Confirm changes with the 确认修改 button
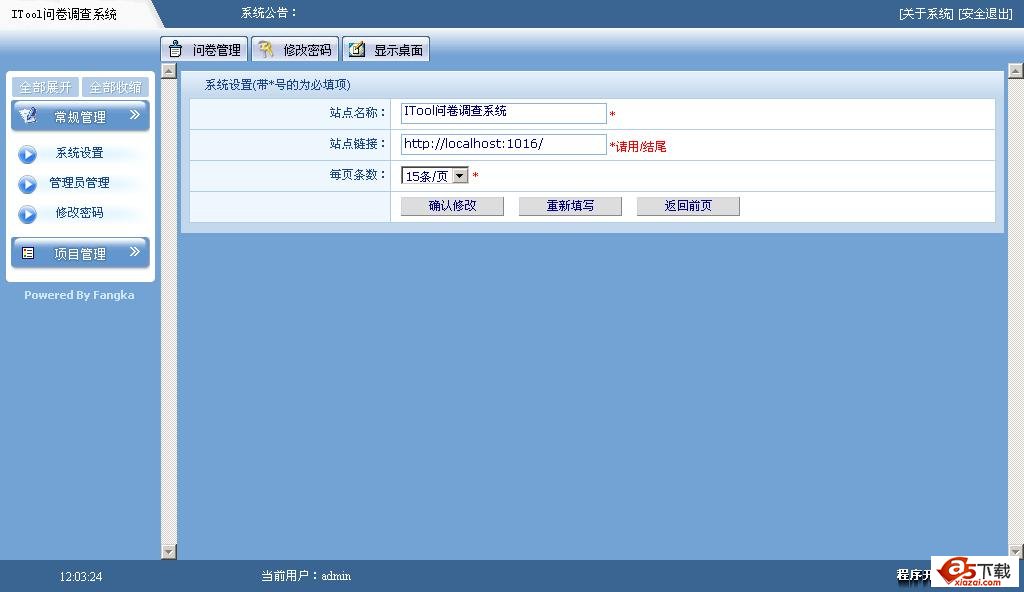 pos(450,206)
